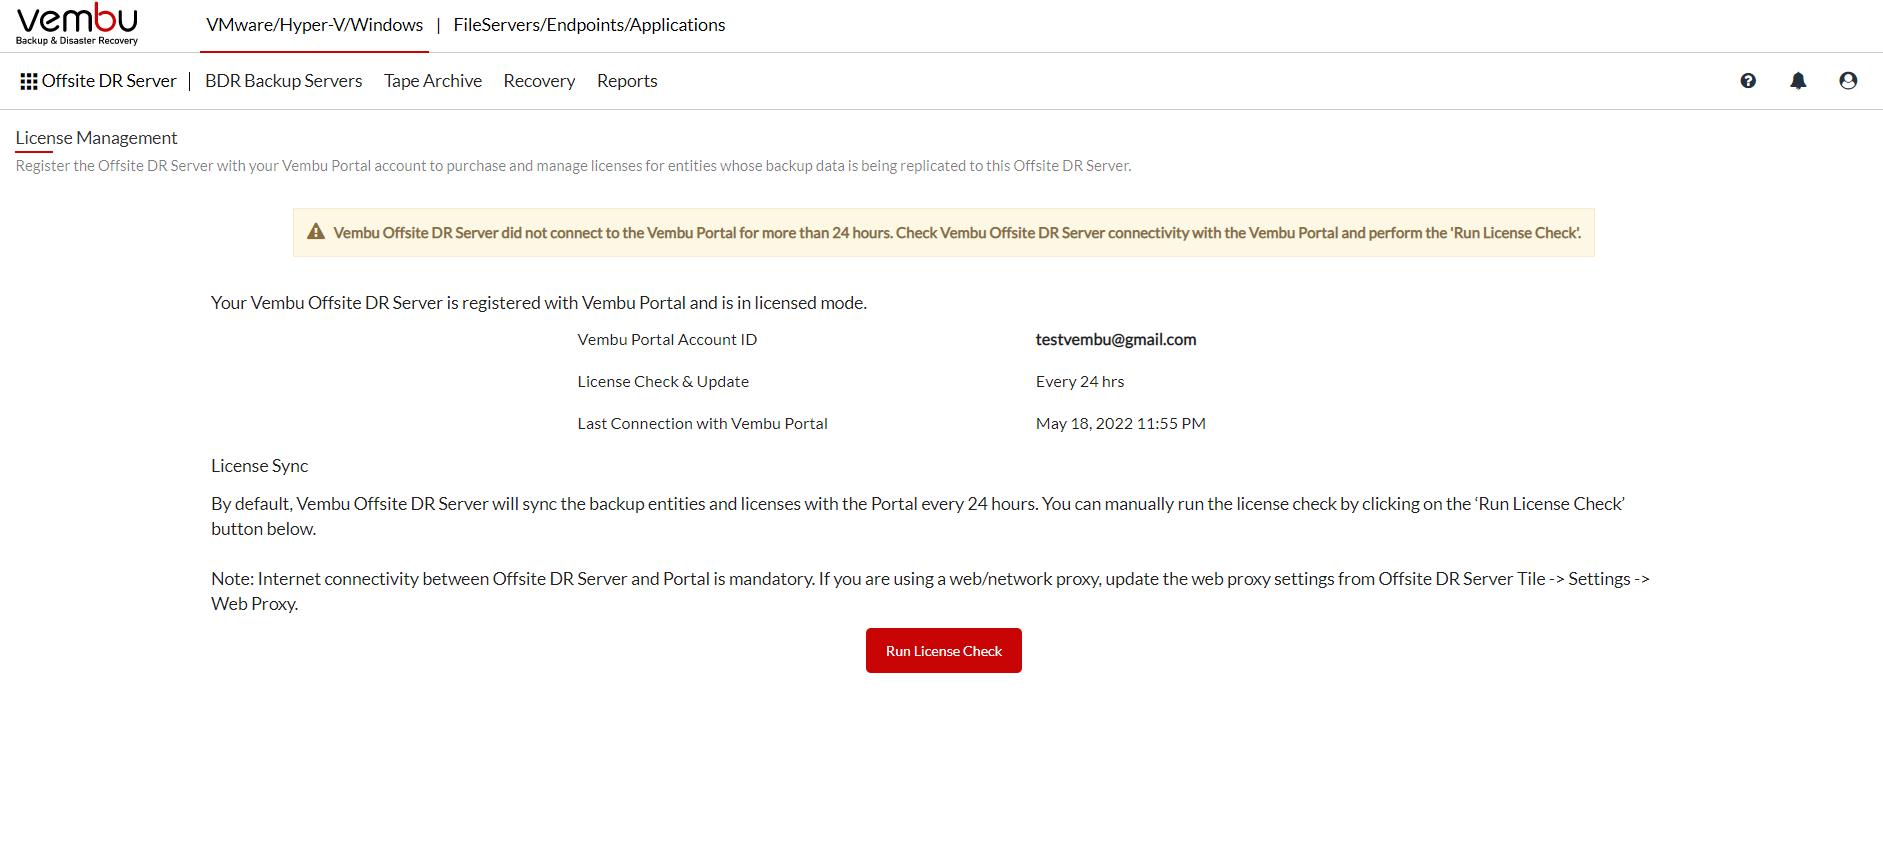Click the 'License Check & Update' label

coord(663,382)
